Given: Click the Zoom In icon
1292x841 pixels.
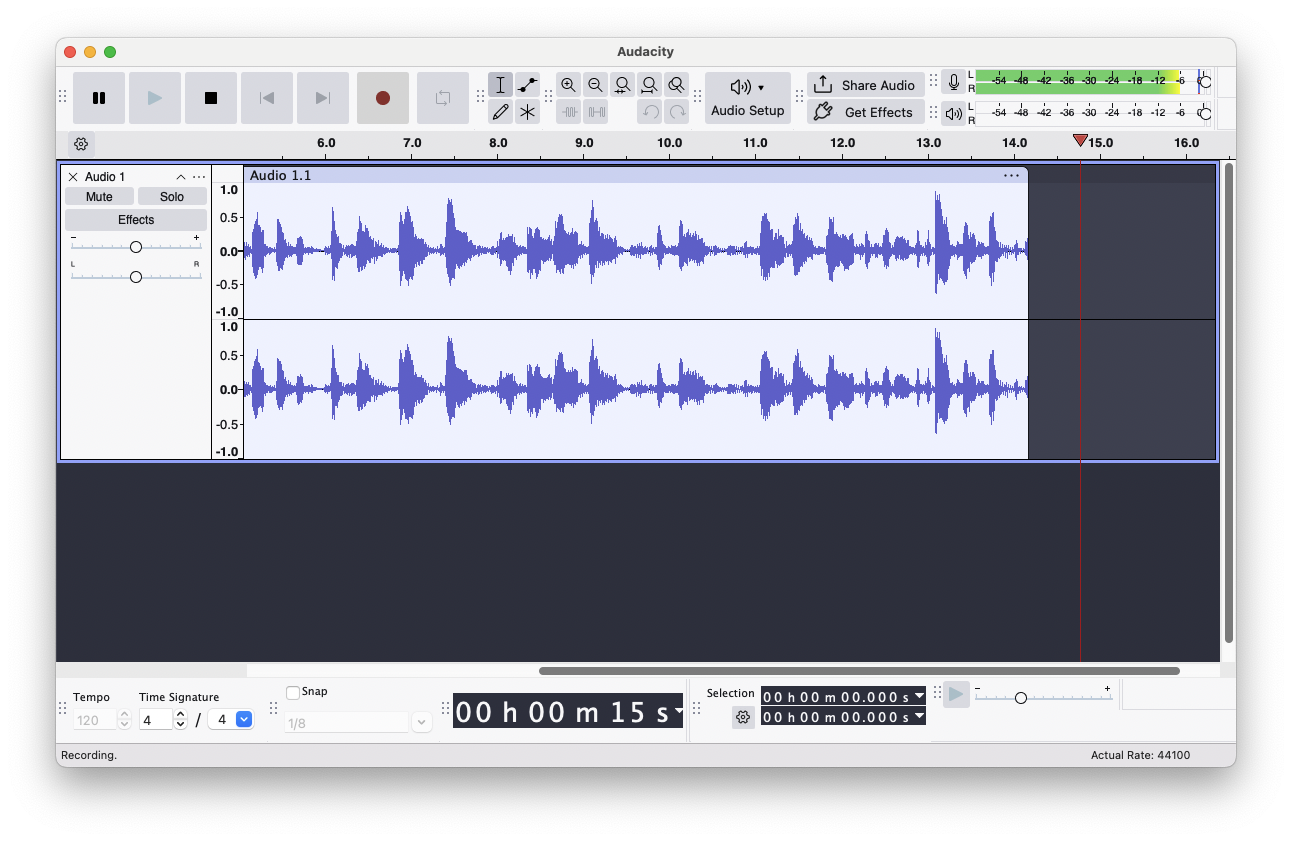Looking at the screenshot, I should tap(568, 85).
